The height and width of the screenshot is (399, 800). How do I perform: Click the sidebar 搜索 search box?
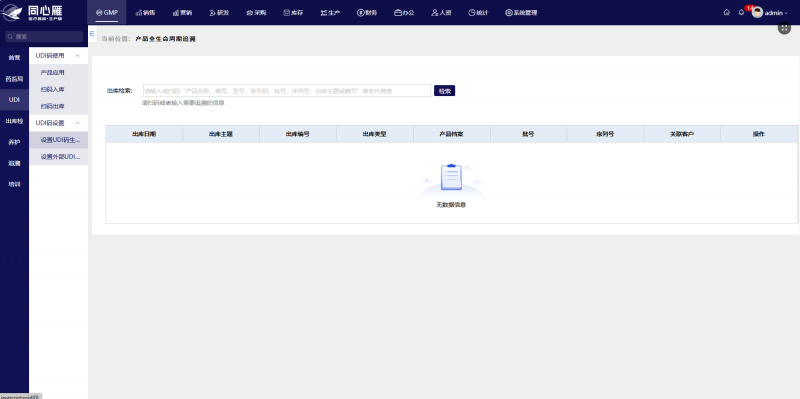(44, 37)
